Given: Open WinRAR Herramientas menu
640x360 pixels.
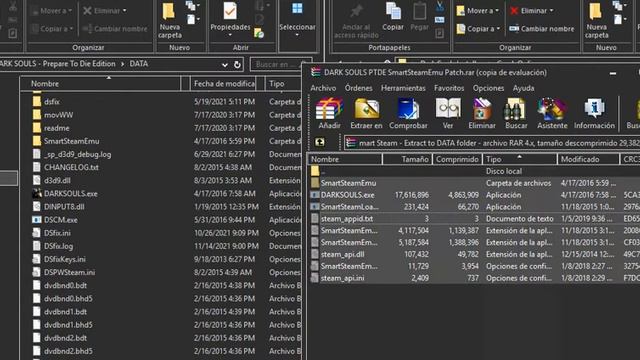Looking at the screenshot, I should [403, 88].
